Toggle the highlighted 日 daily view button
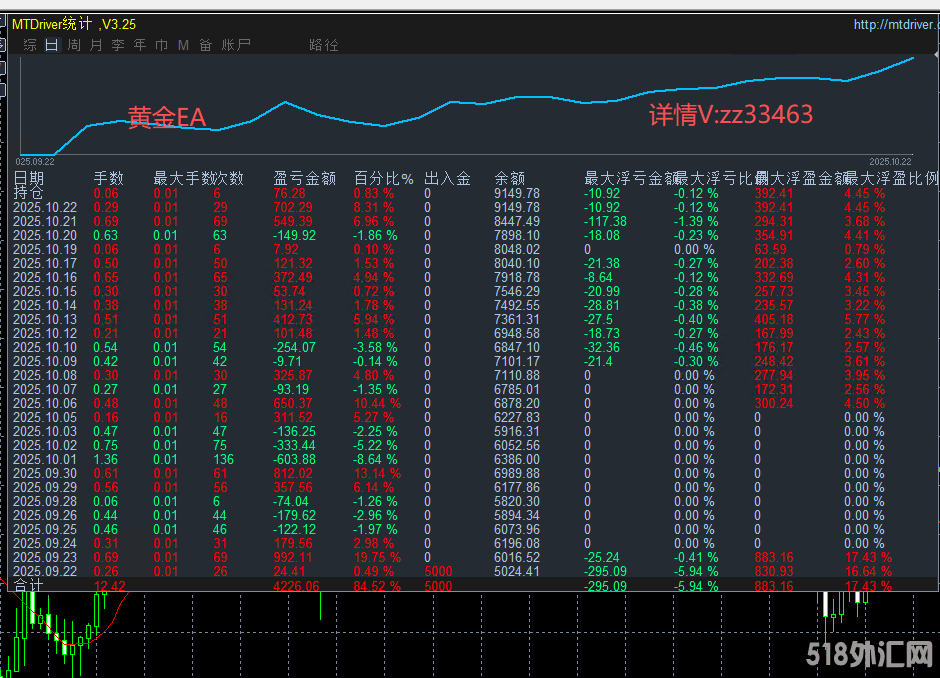 [51, 45]
